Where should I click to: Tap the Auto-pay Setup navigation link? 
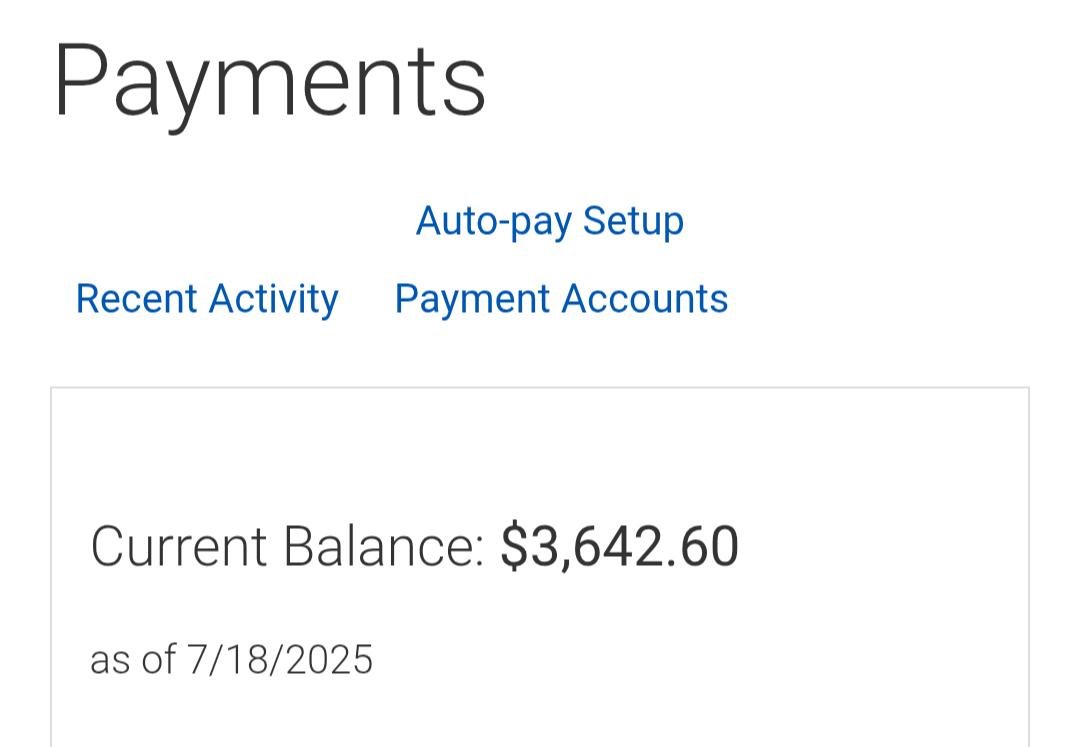(549, 221)
